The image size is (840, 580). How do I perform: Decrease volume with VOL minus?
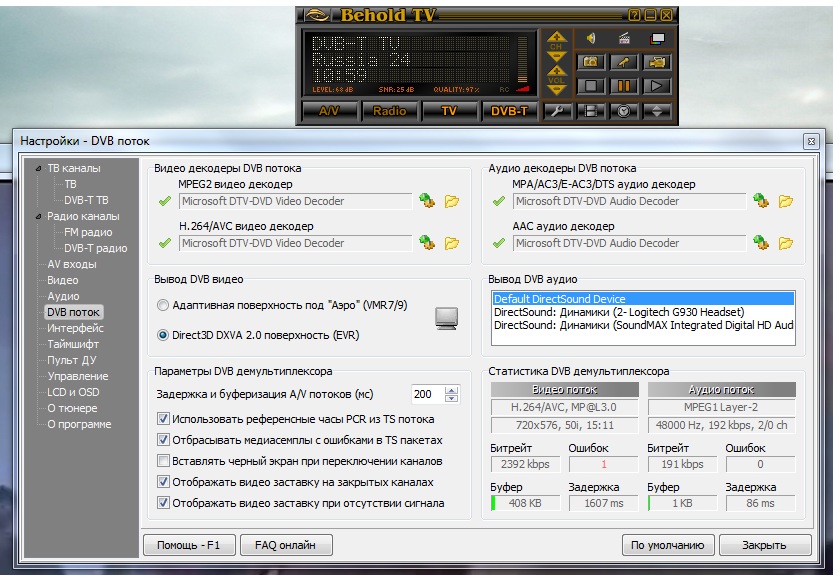pyautogui.click(x=557, y=91)
